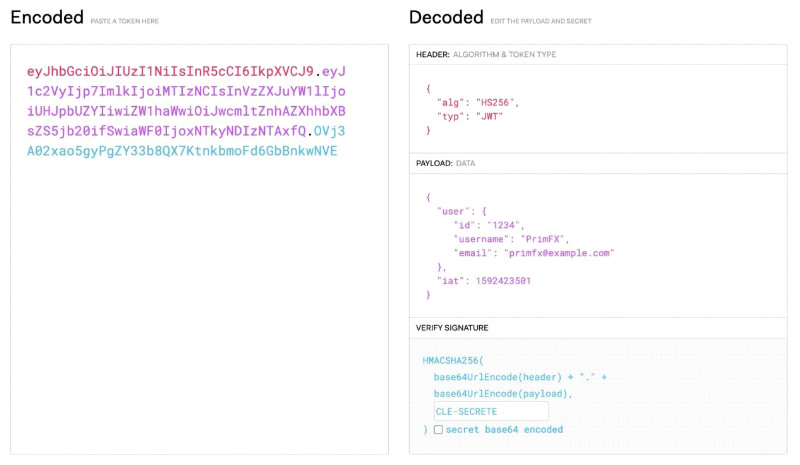The image size is (800, 465).
Task: Click the primfx@example.com email value
Action: point(559,253)
